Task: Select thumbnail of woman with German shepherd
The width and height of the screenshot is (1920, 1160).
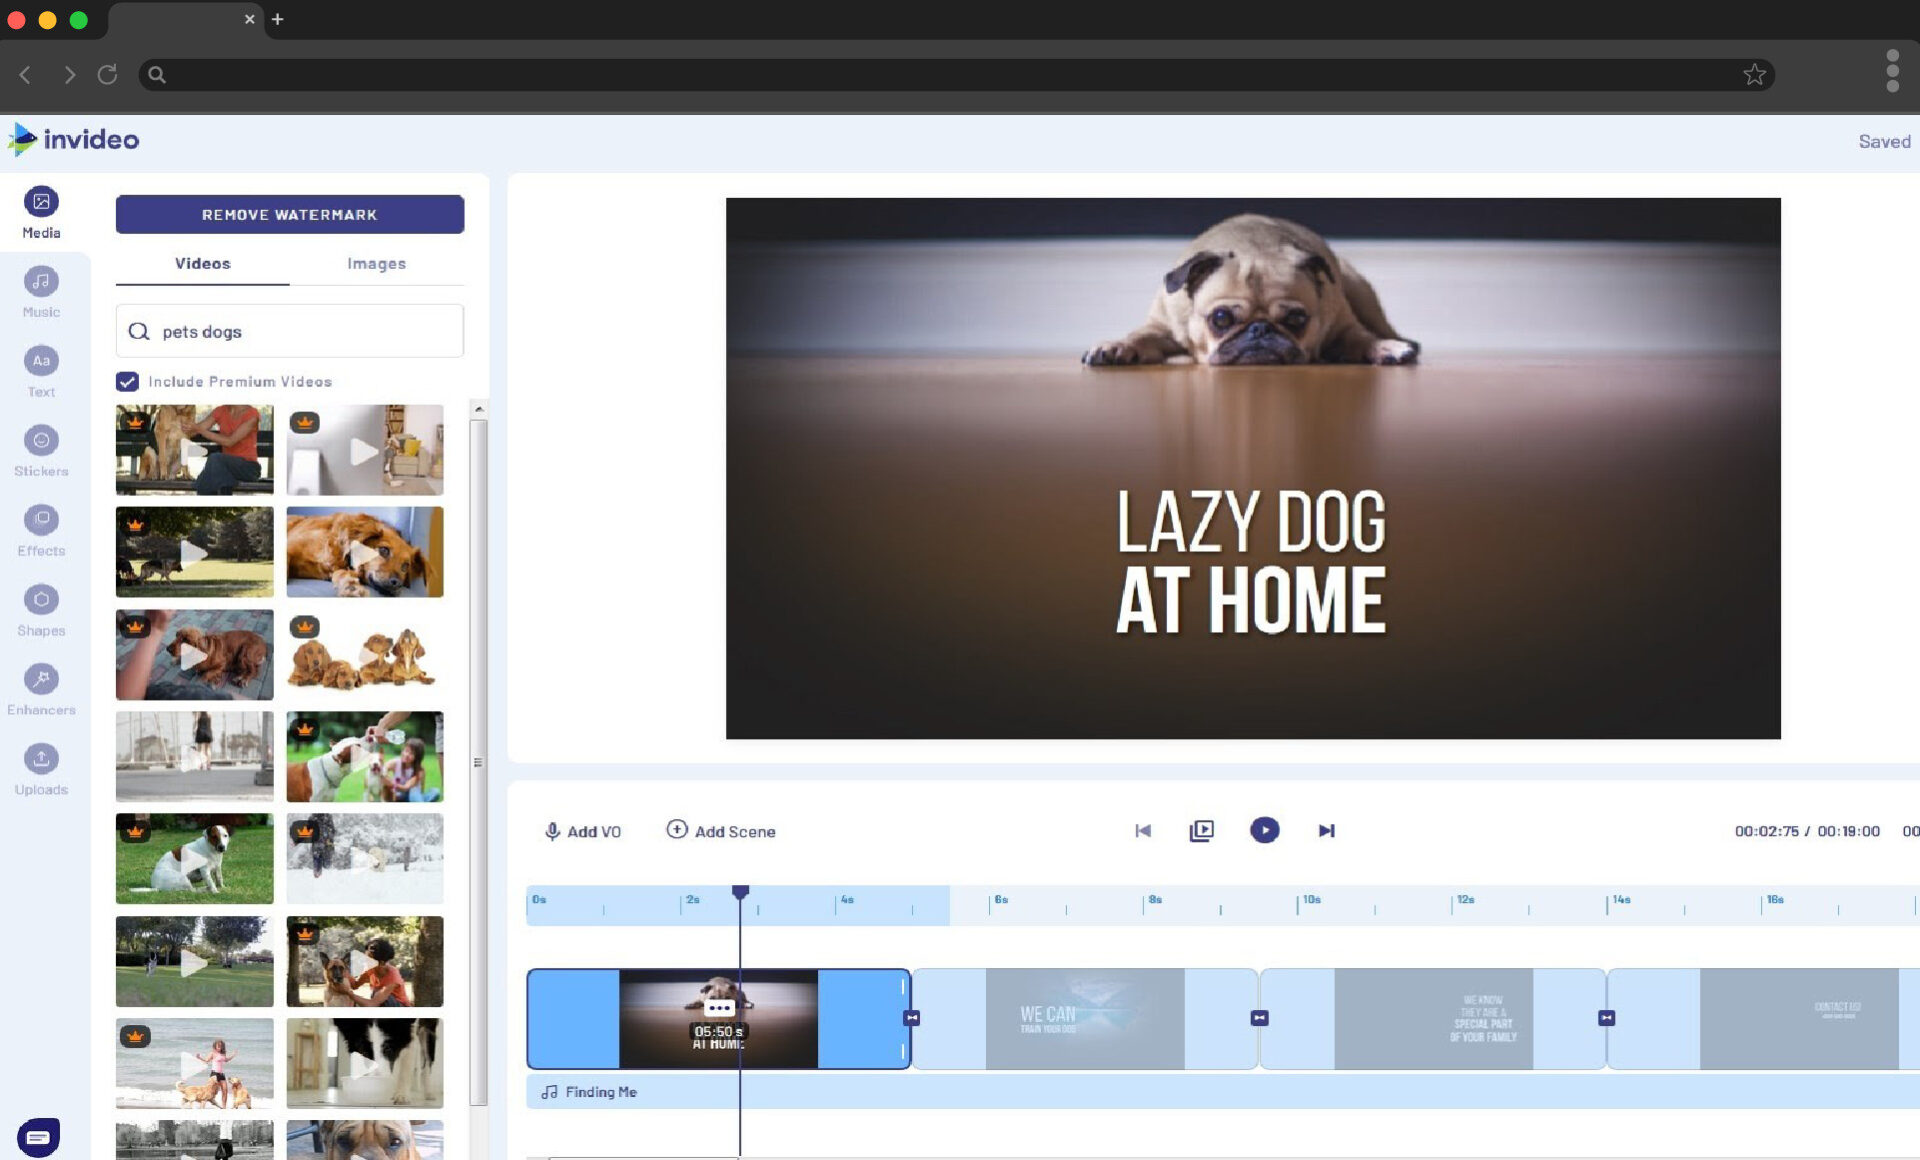Action: point(365,962)
